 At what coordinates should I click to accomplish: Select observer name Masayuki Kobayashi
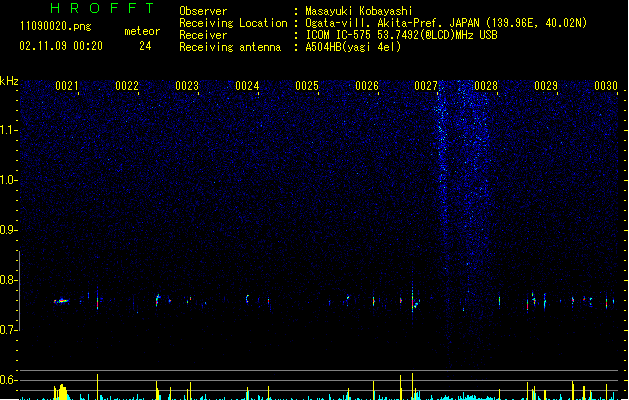(359, 11)
